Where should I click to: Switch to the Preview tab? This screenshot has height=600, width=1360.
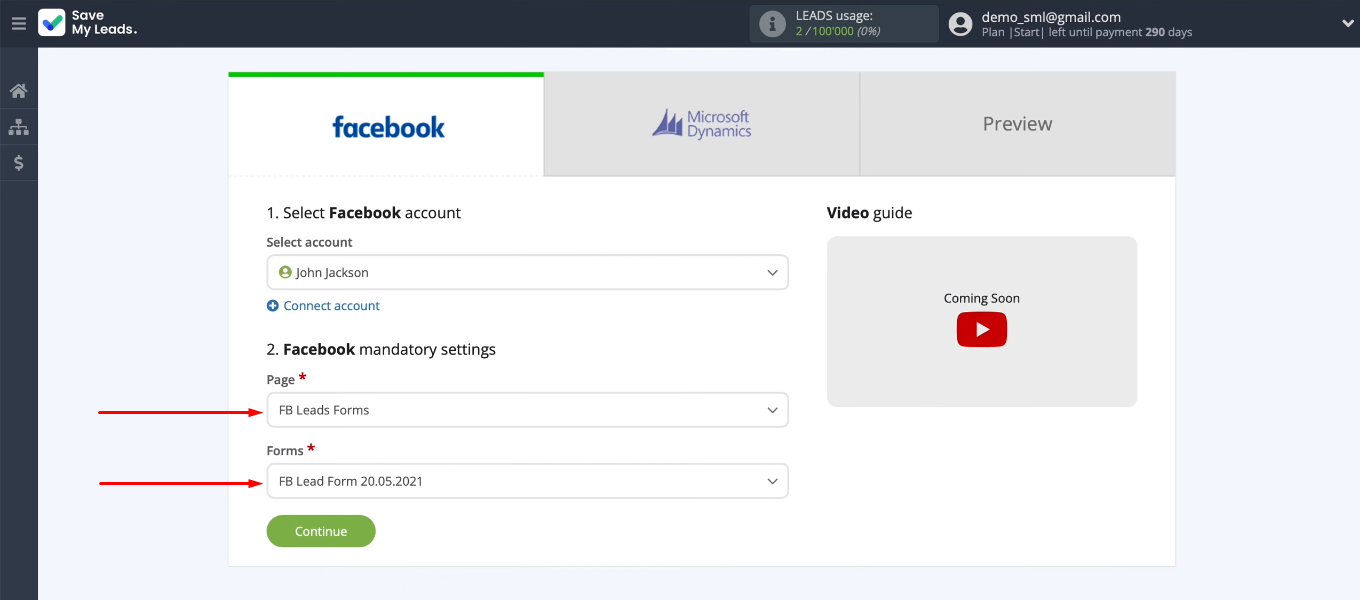click(1017, 125)
